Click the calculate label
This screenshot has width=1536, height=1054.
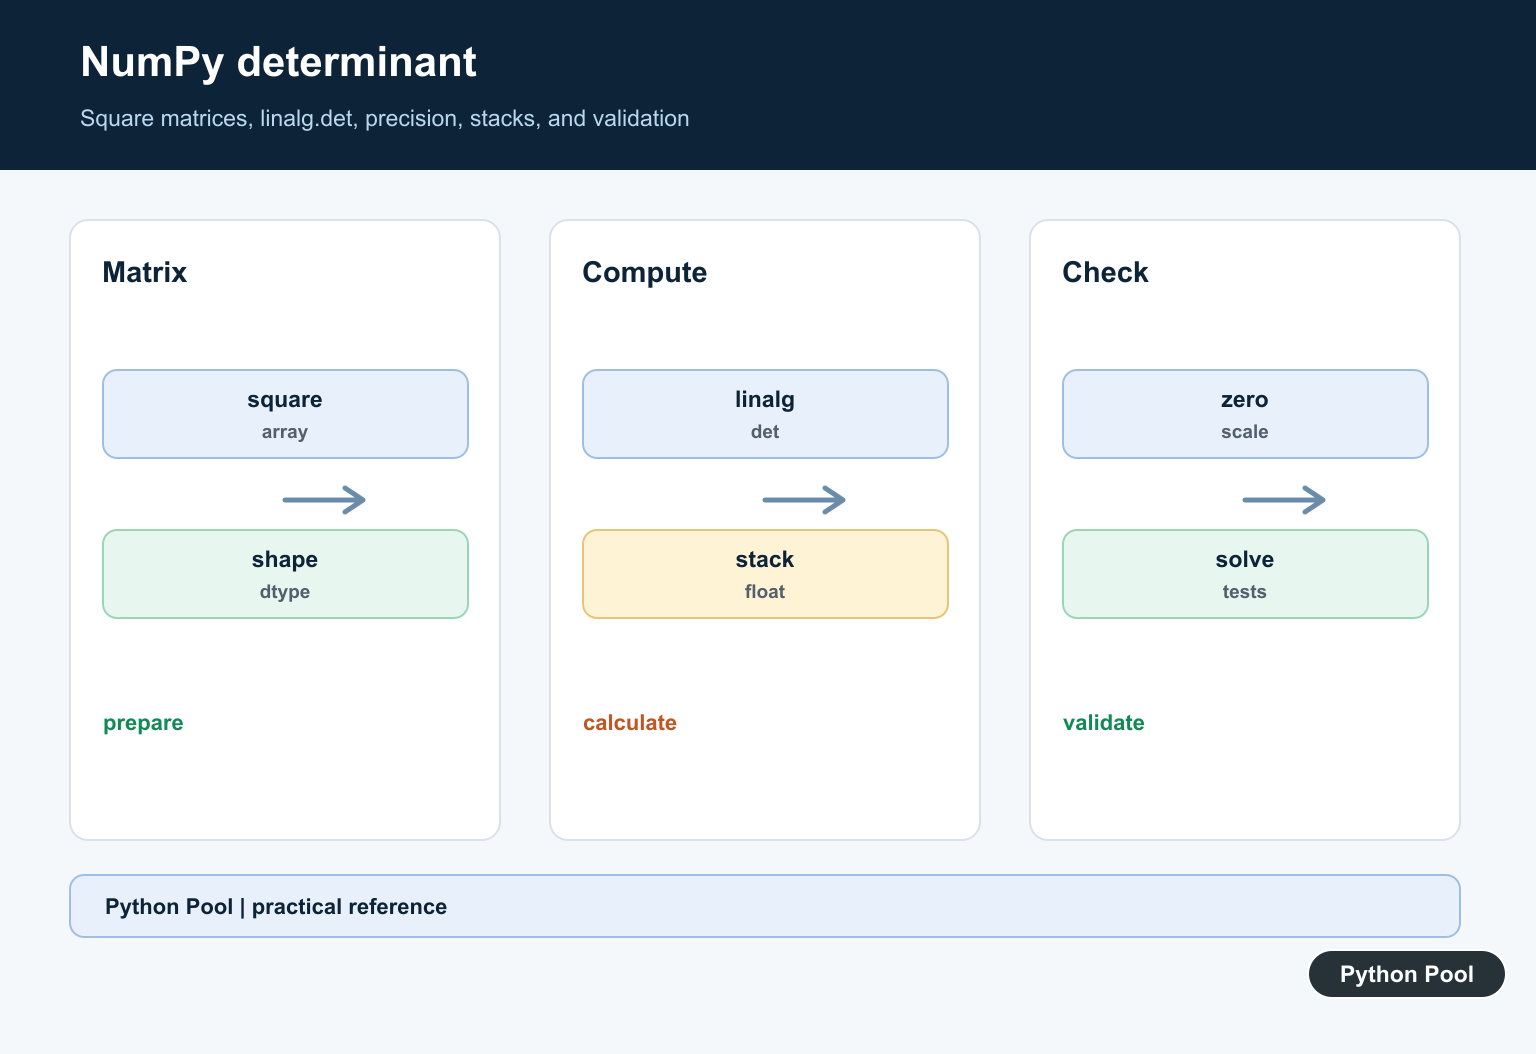click(630, 723)
